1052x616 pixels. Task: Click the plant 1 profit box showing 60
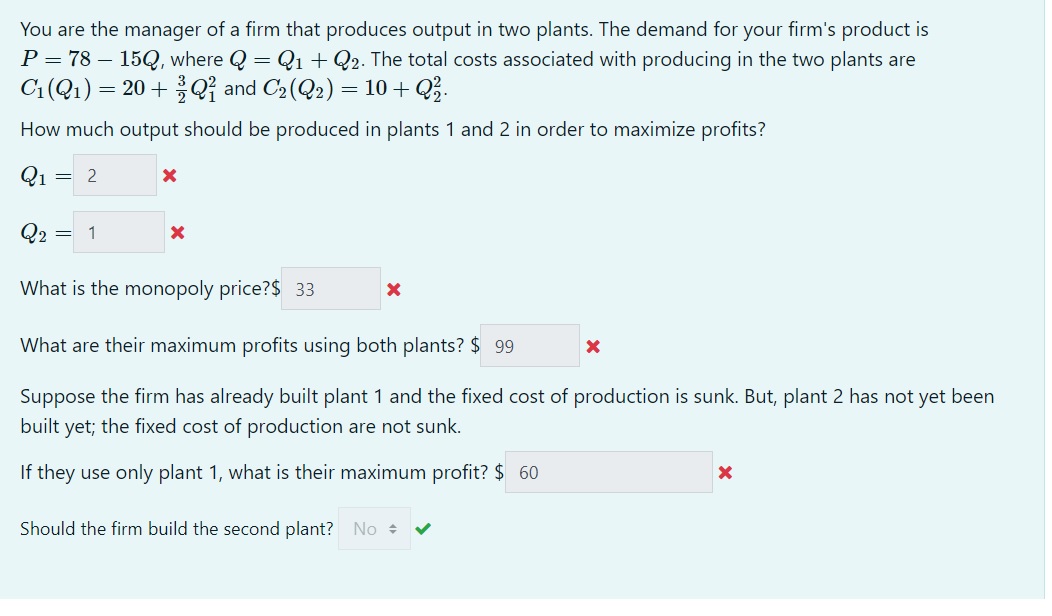pos(610,471)
